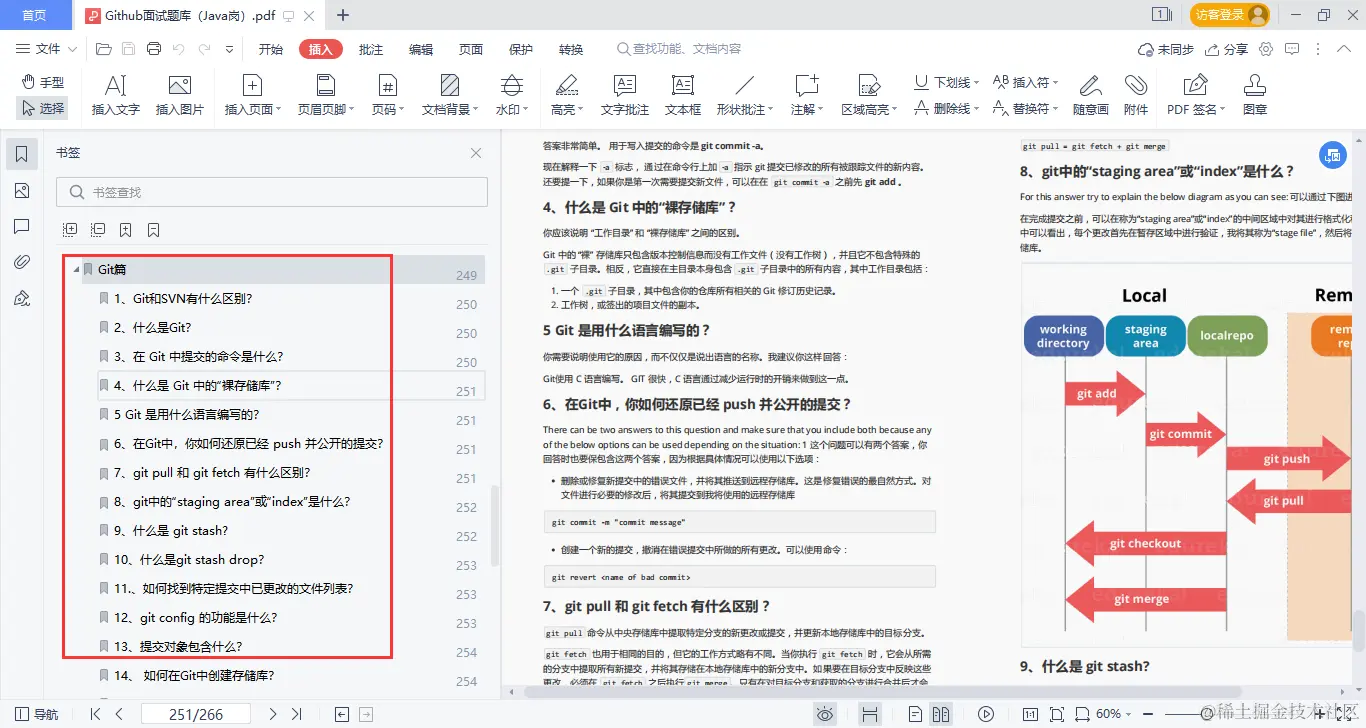Open the 插入图片 (Insert Picture) tool
This screenshot has height=728, width=1366.
tap(179, 94)
